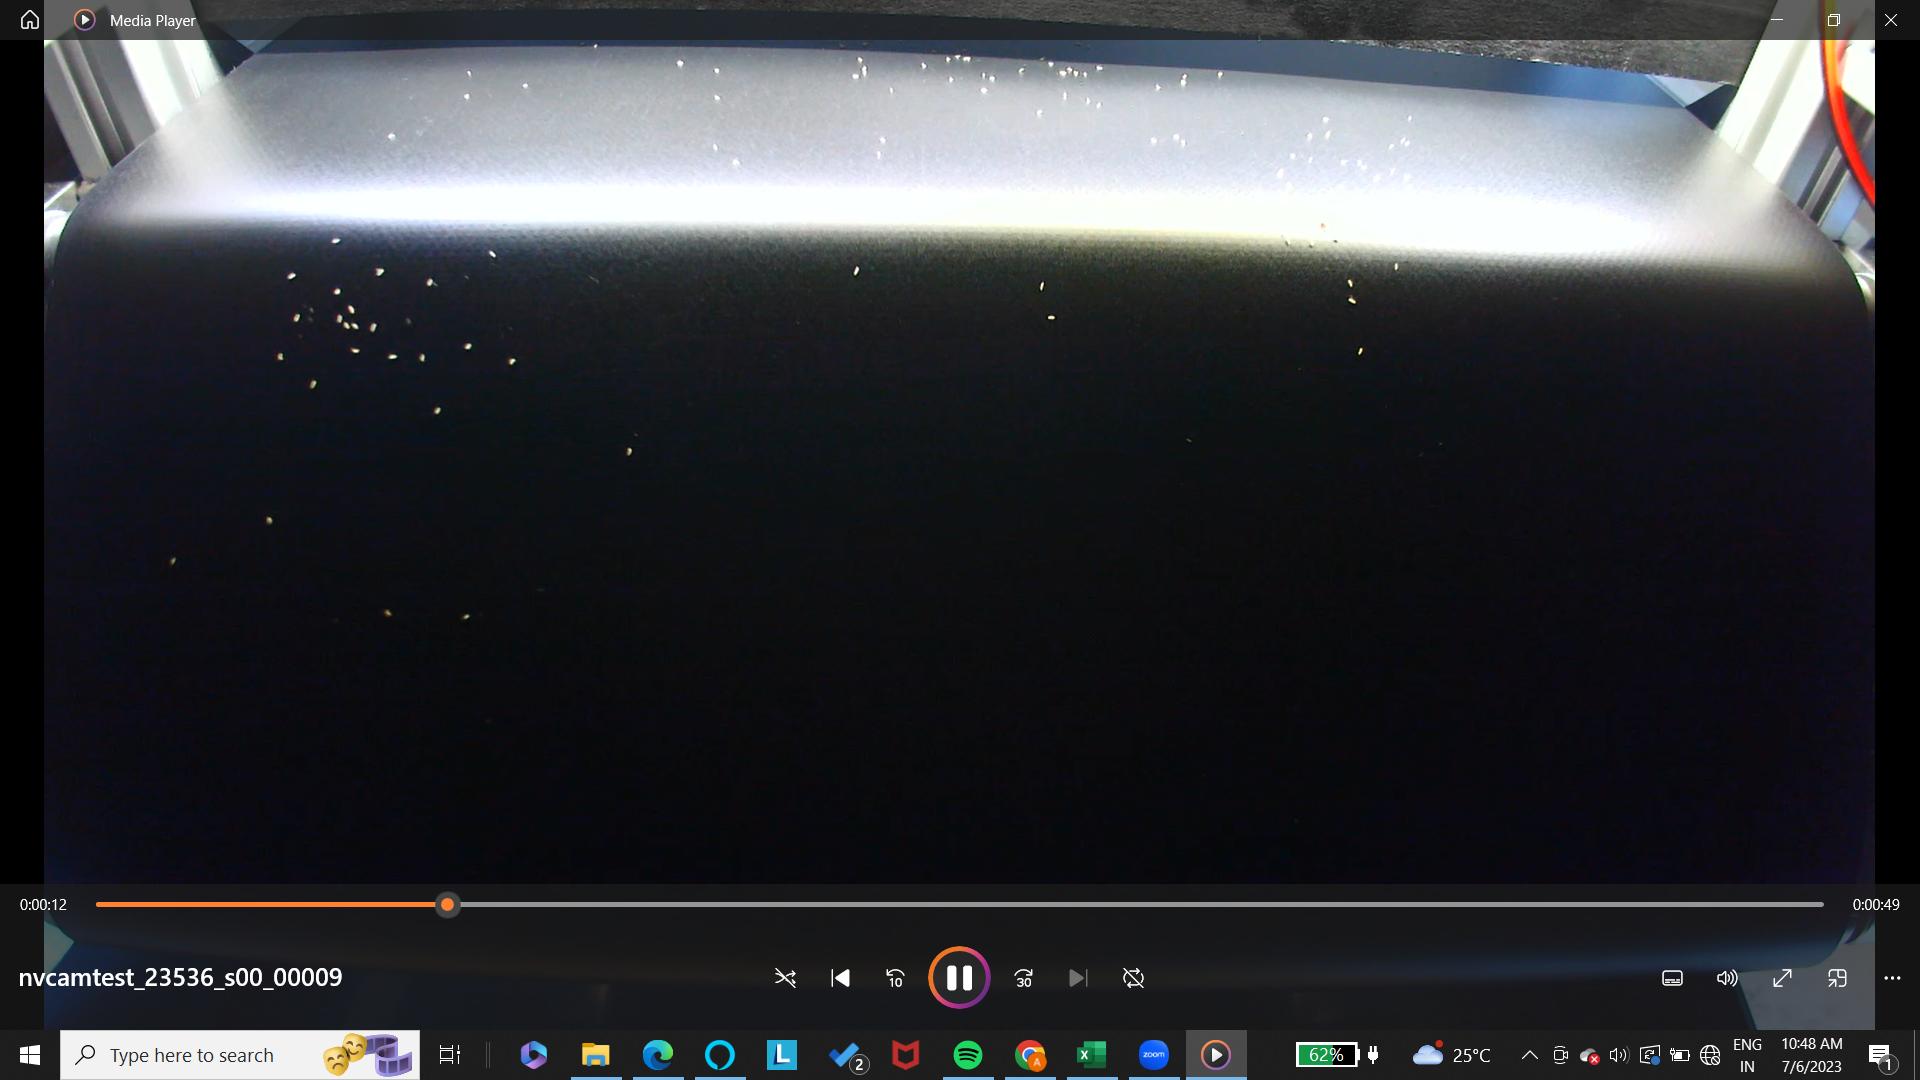Open weather widget showing 25°C
The width and height of the screenshot is (1920, 1080).
[x=1451, y=1055]
